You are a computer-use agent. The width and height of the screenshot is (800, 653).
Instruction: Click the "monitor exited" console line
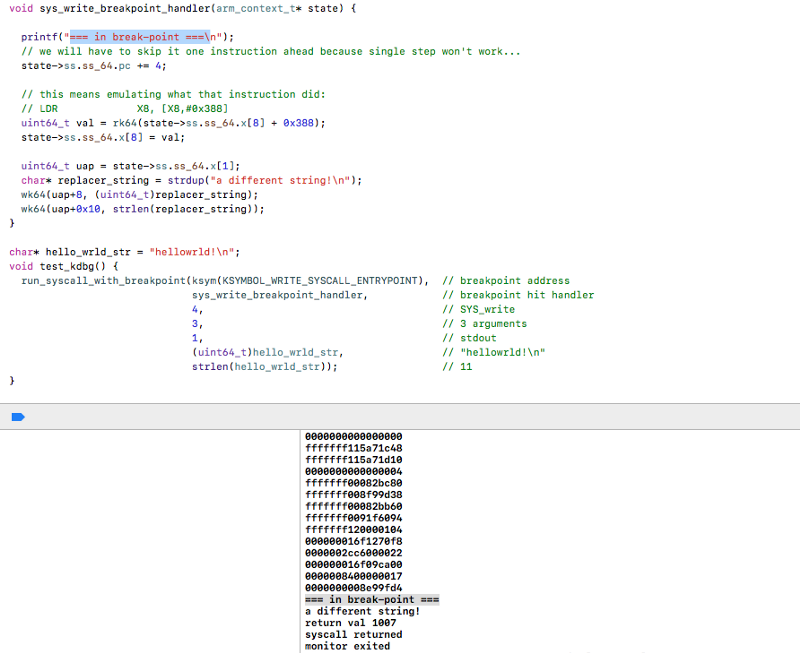(x=347, y=646)
